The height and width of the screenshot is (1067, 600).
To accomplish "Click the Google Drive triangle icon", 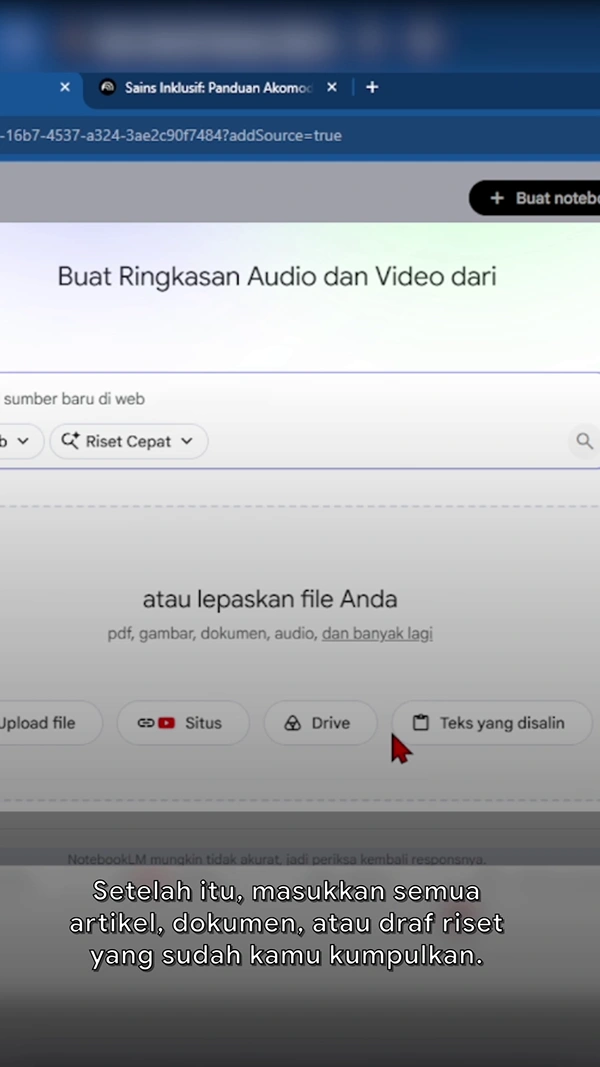I will click(x=293, y=723).
